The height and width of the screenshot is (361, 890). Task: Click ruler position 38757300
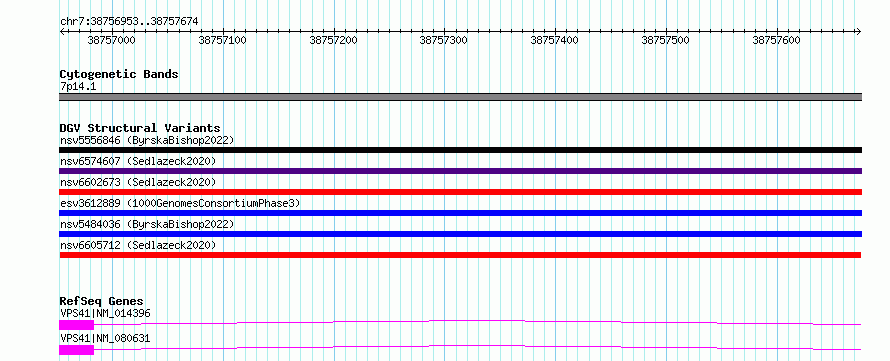pyautogui.click(x=444, y=40)
